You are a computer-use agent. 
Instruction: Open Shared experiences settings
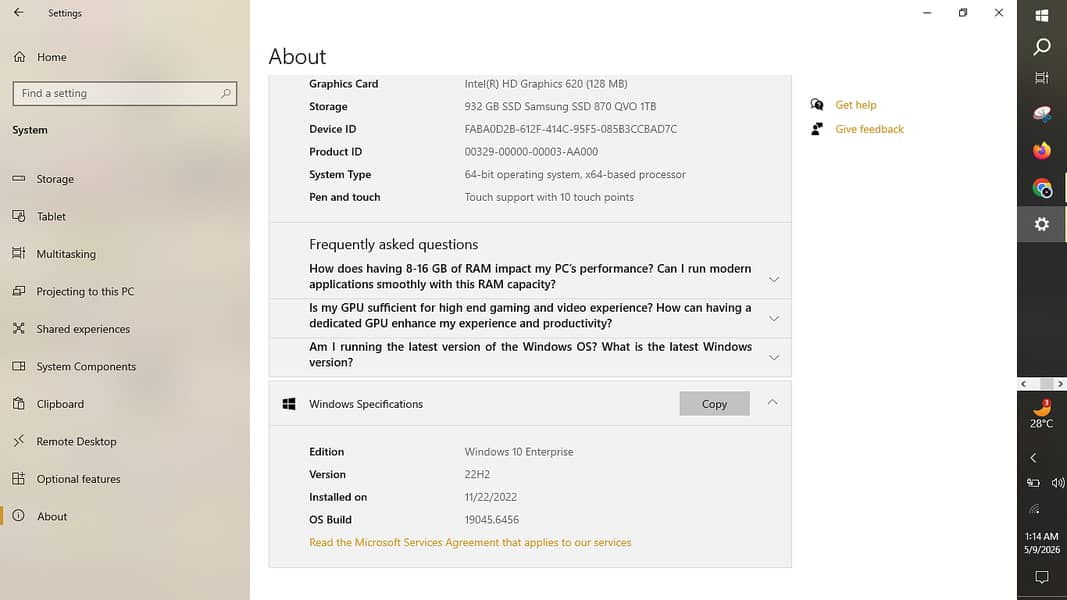82,329
